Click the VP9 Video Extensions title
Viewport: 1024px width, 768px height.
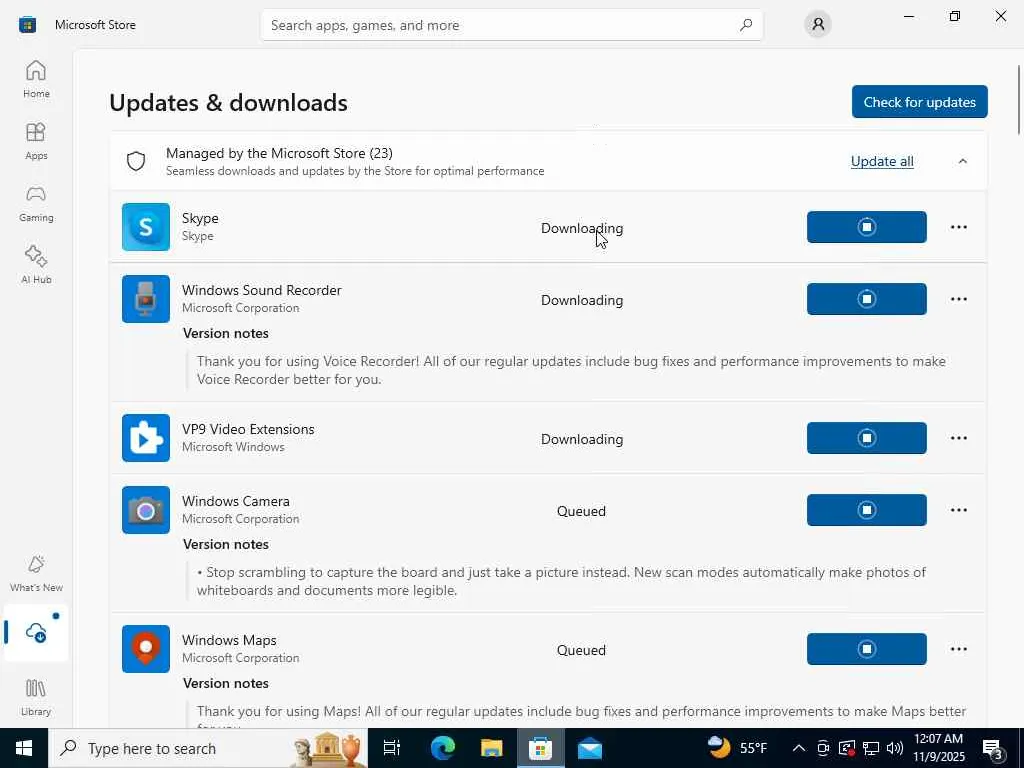tap(248, 429)
